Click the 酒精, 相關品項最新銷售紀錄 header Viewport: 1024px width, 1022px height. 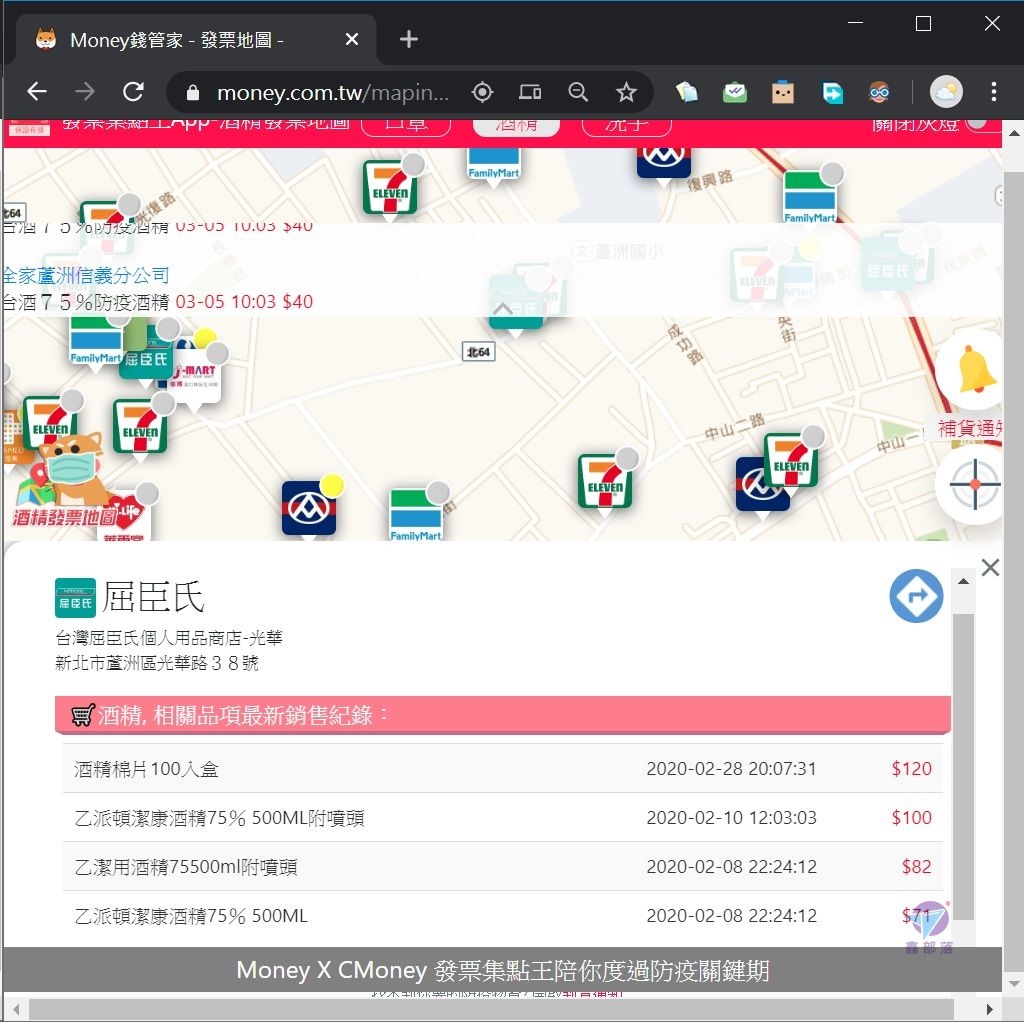(503, 716)
